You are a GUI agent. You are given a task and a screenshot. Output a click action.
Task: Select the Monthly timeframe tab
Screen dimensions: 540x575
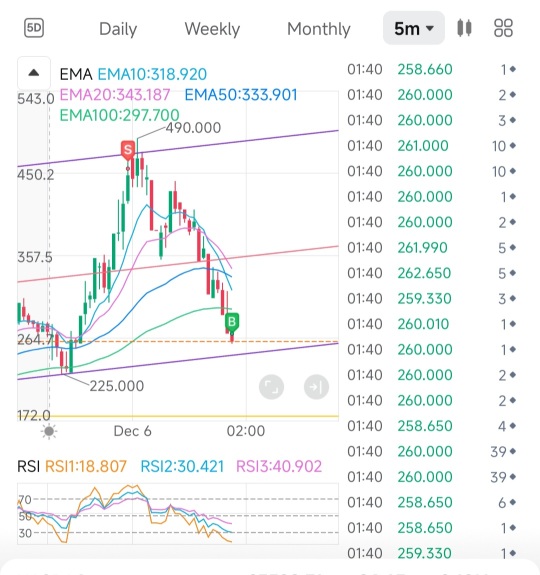click(319, 29)
